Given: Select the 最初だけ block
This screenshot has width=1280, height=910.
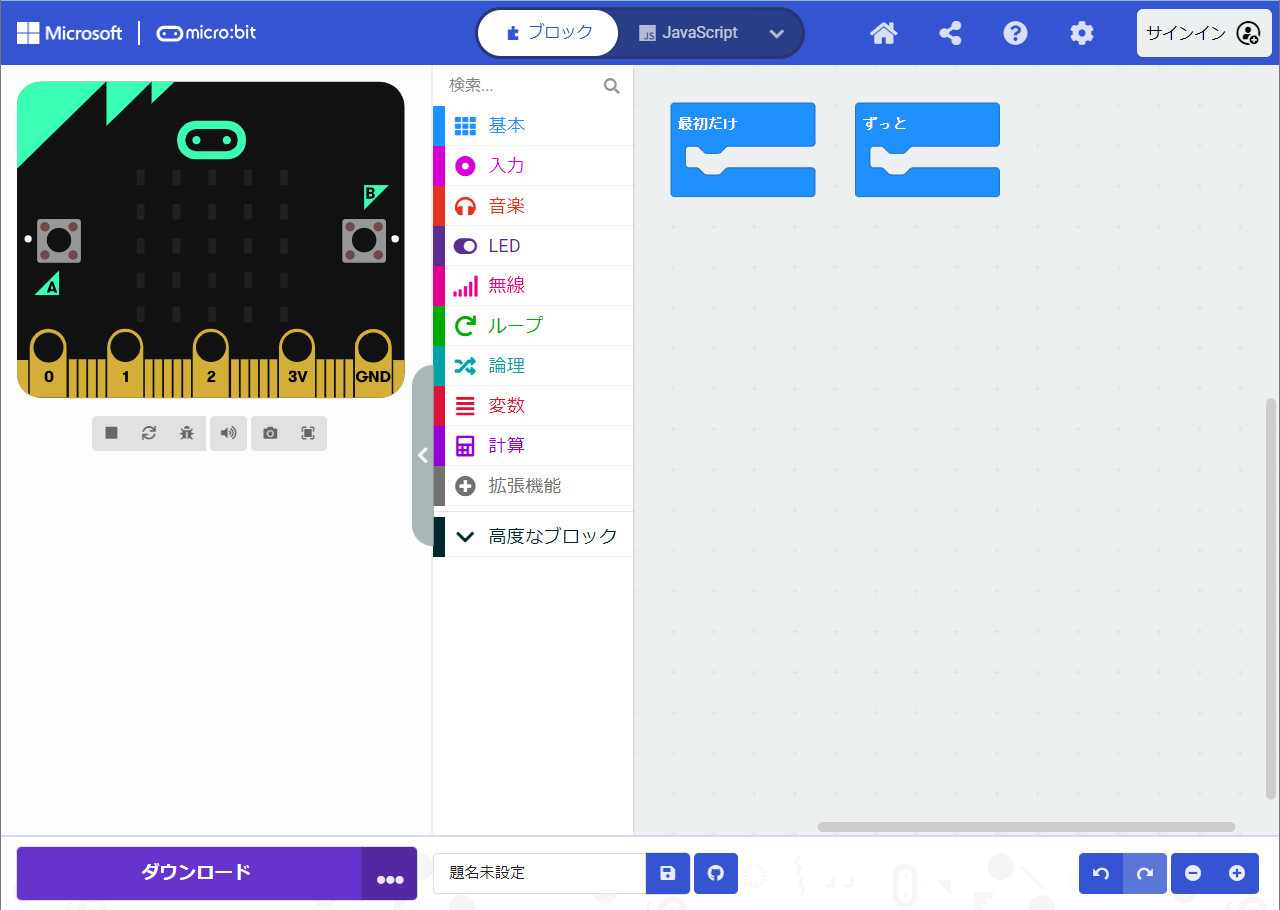Looking at the screenshot, I should (743, 124).
